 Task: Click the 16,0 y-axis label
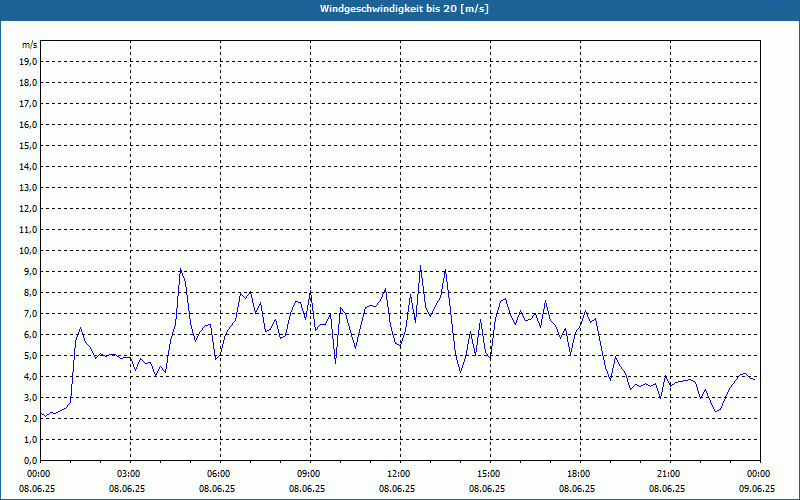29,124
